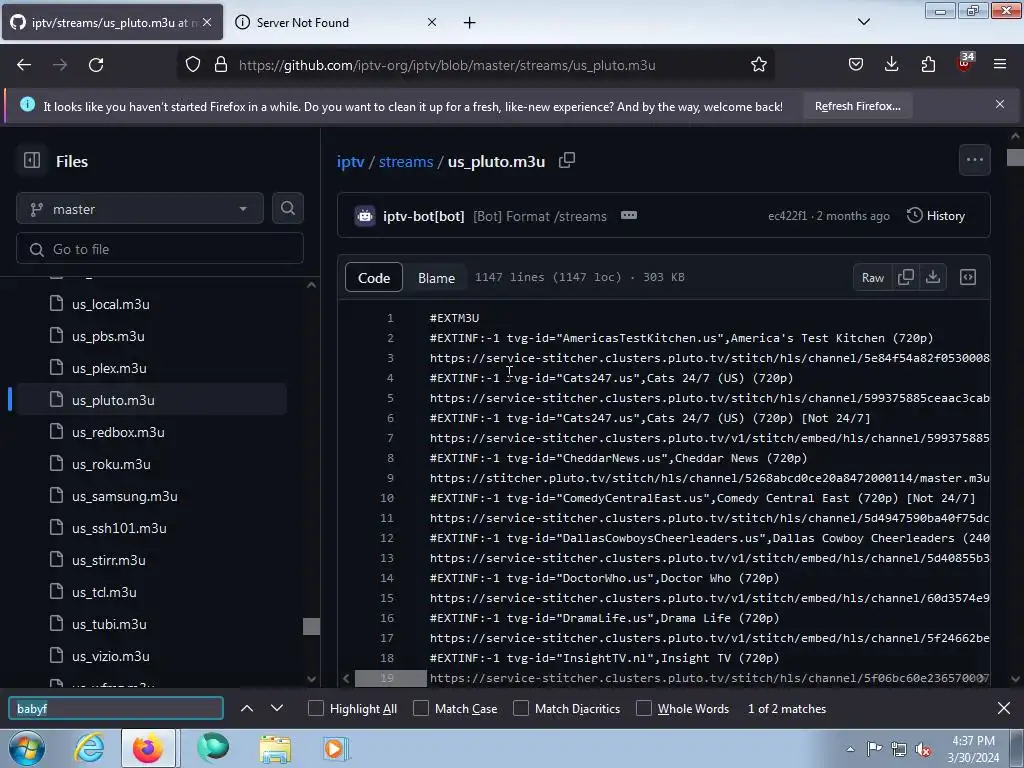Open the Windows Start button
Image resolution: width=1024 pixels, height=768 pixels.
(x=27, y=748)
